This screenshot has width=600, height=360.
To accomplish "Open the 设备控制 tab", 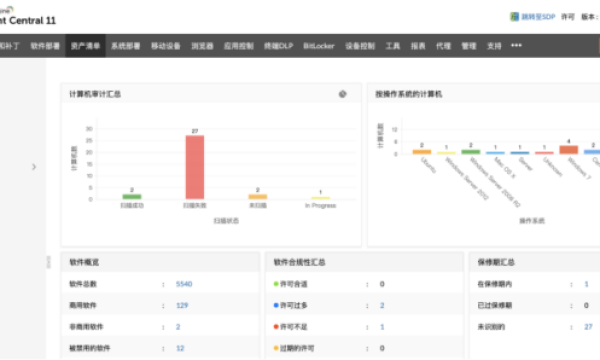I will 360,46.
